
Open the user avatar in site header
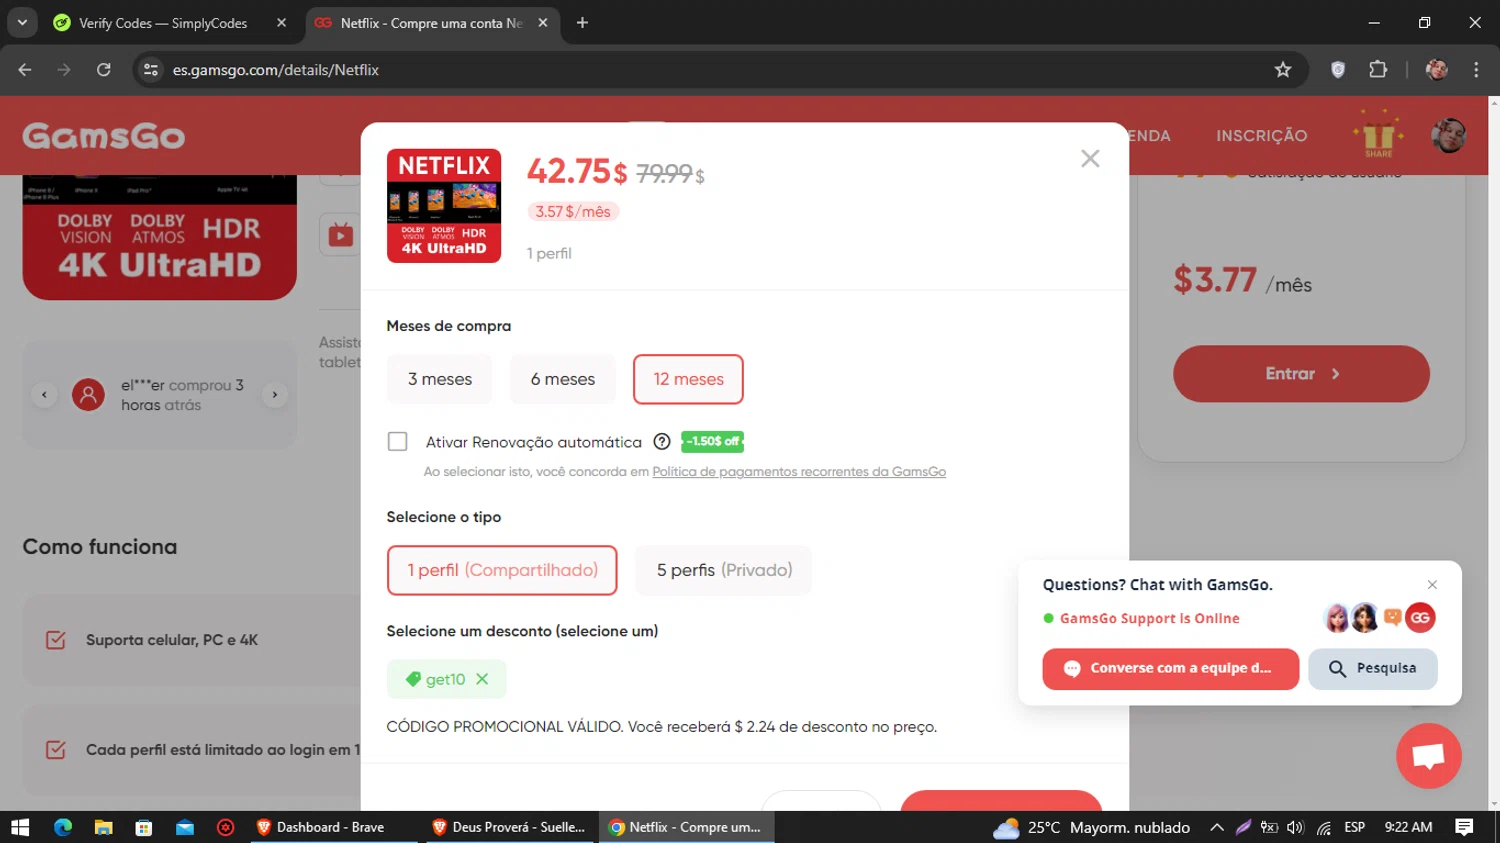(x=1448, y=135)
